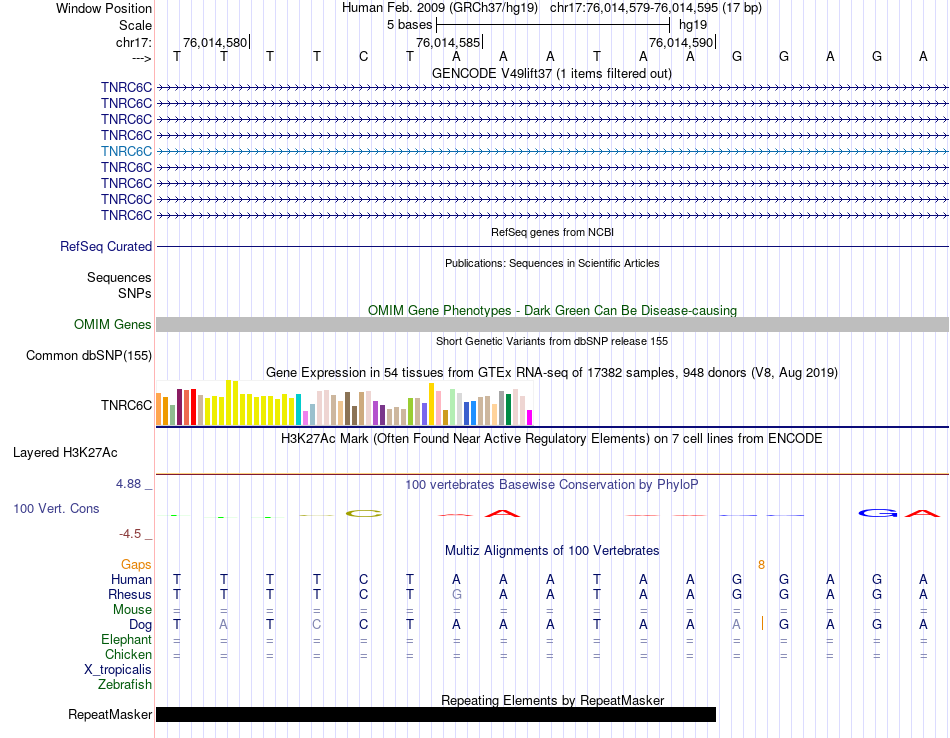Viewport: 950px width, 738px height.
Task: Click the Window Position label
Action: point(104,8)
